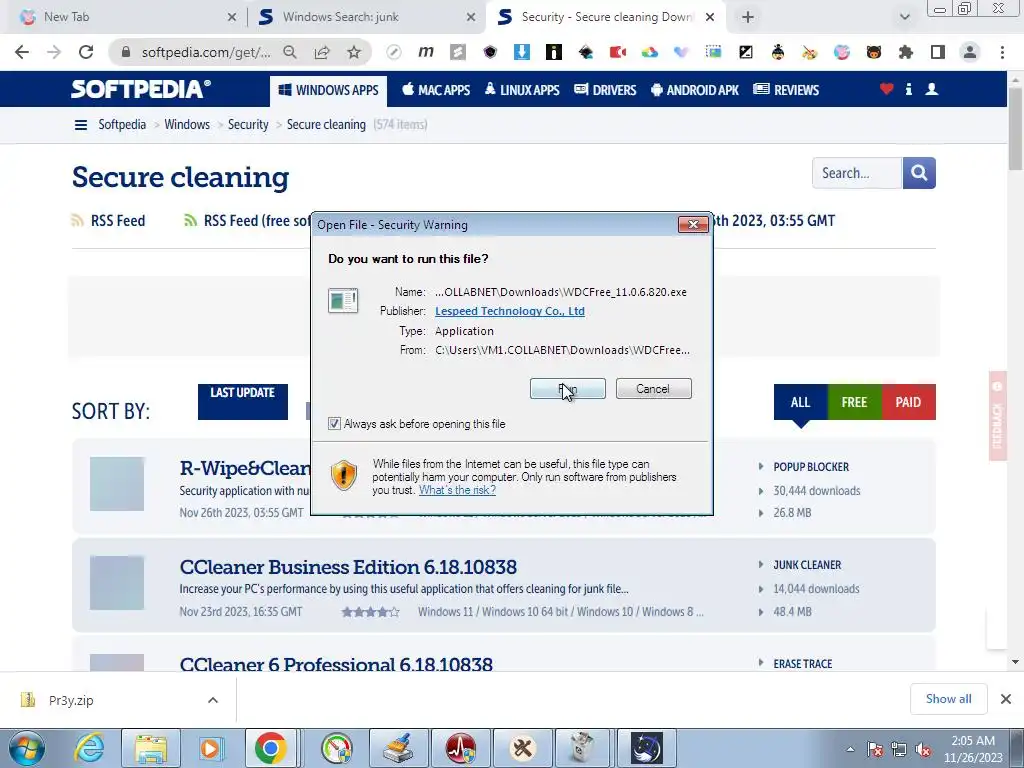Open the Reviews menu item
Image resolution: width=1024 pixels, height=768 pixels.
[x=786, y=90]
